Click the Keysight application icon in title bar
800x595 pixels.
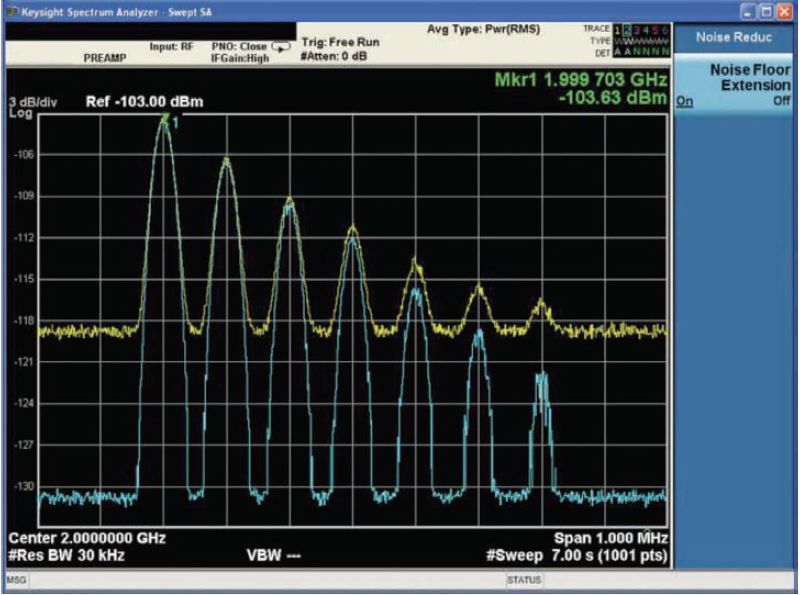[13, 11]
